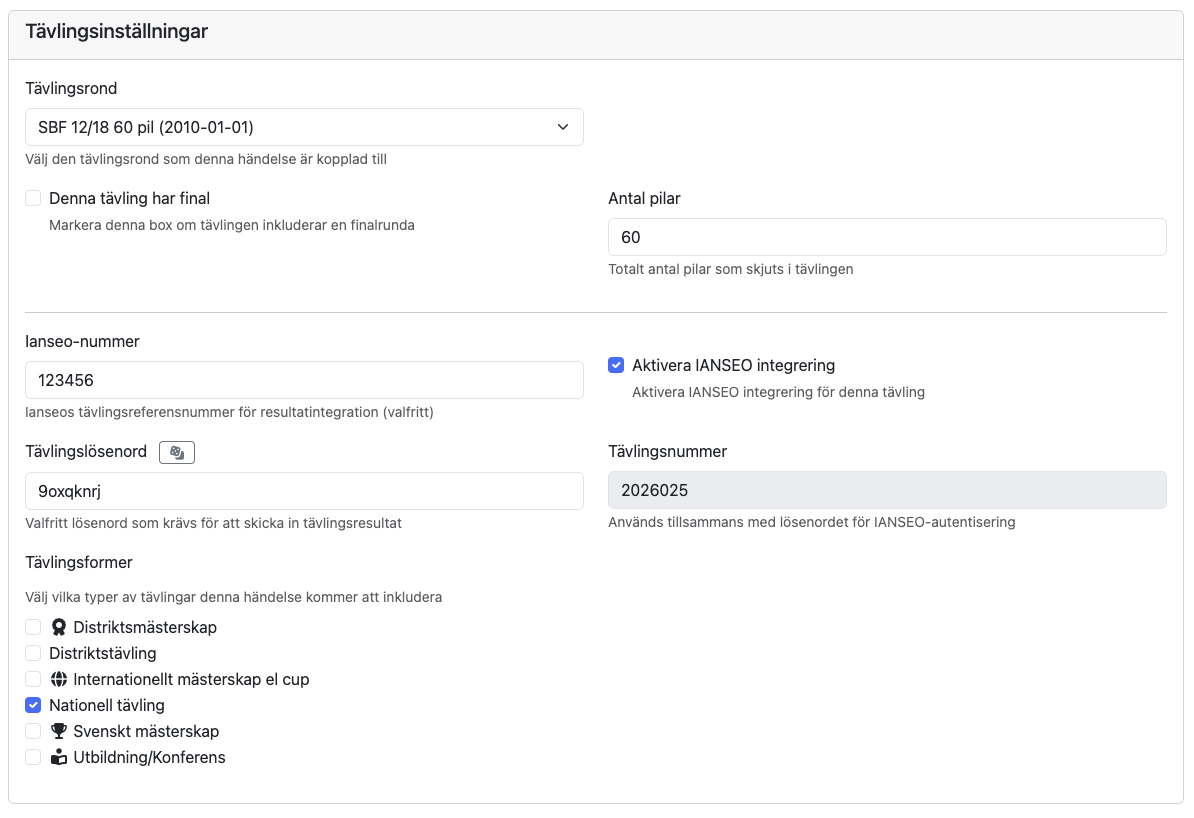Screen dimensions: 1194x818
Task: Click the Distriktsmästerskap award ribbon icon
Action: [58, 628]
